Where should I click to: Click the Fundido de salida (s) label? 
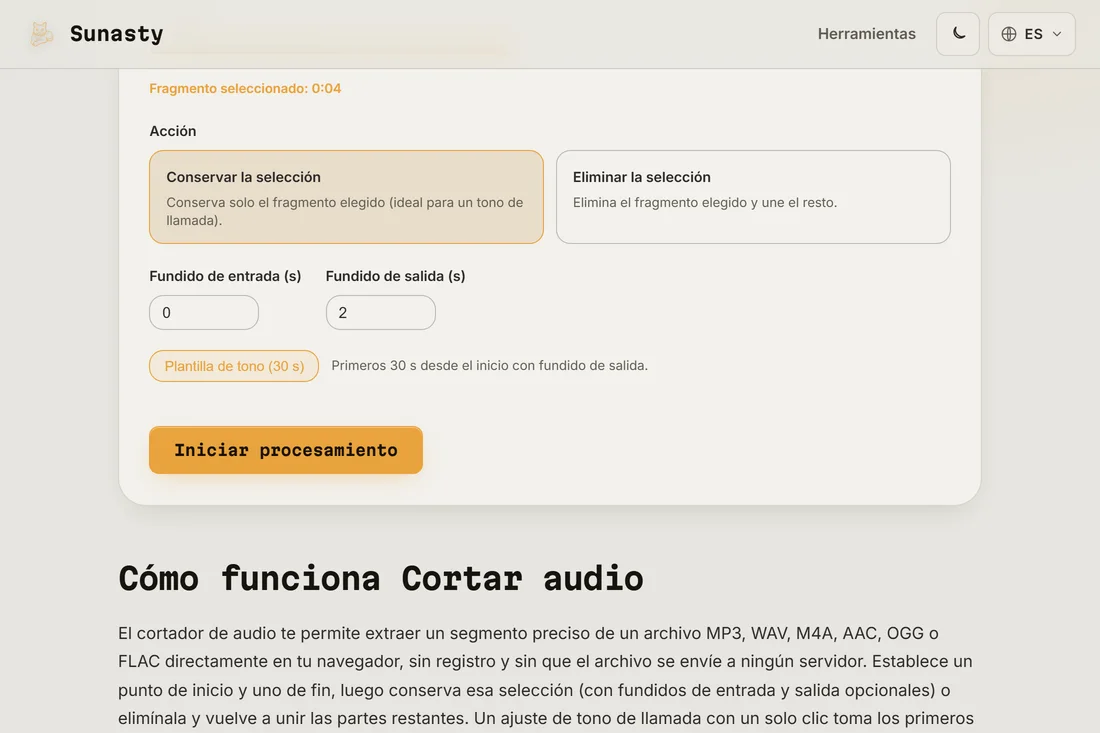click(x=395, y=276)
